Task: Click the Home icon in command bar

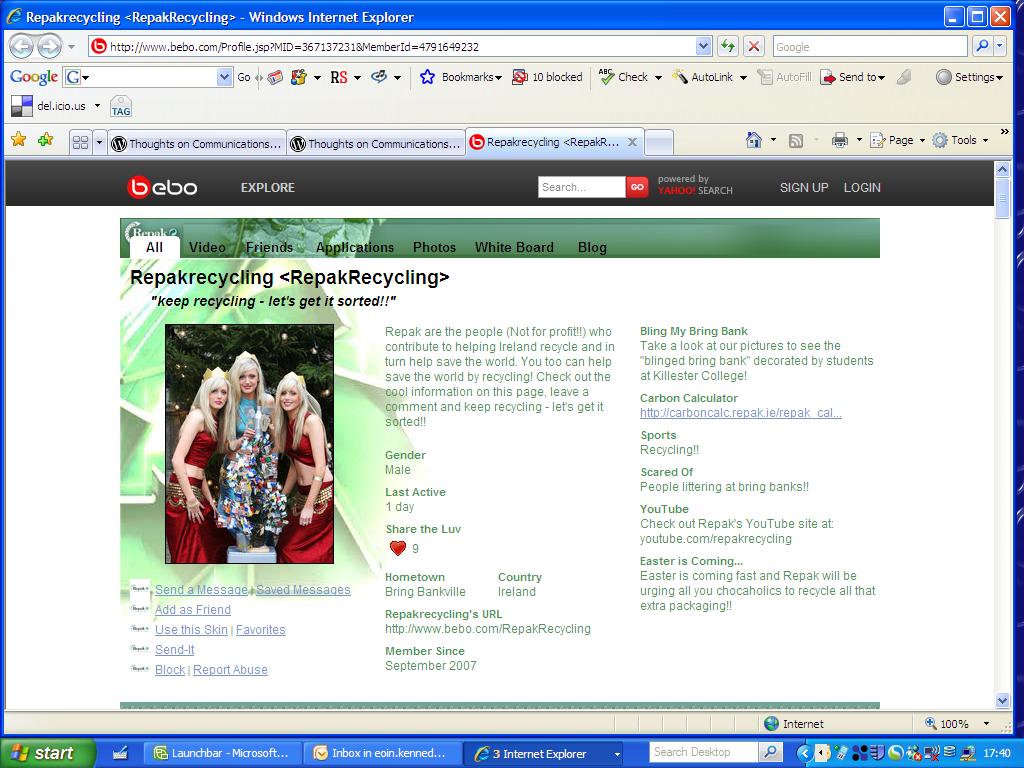Action: point(754,140)
